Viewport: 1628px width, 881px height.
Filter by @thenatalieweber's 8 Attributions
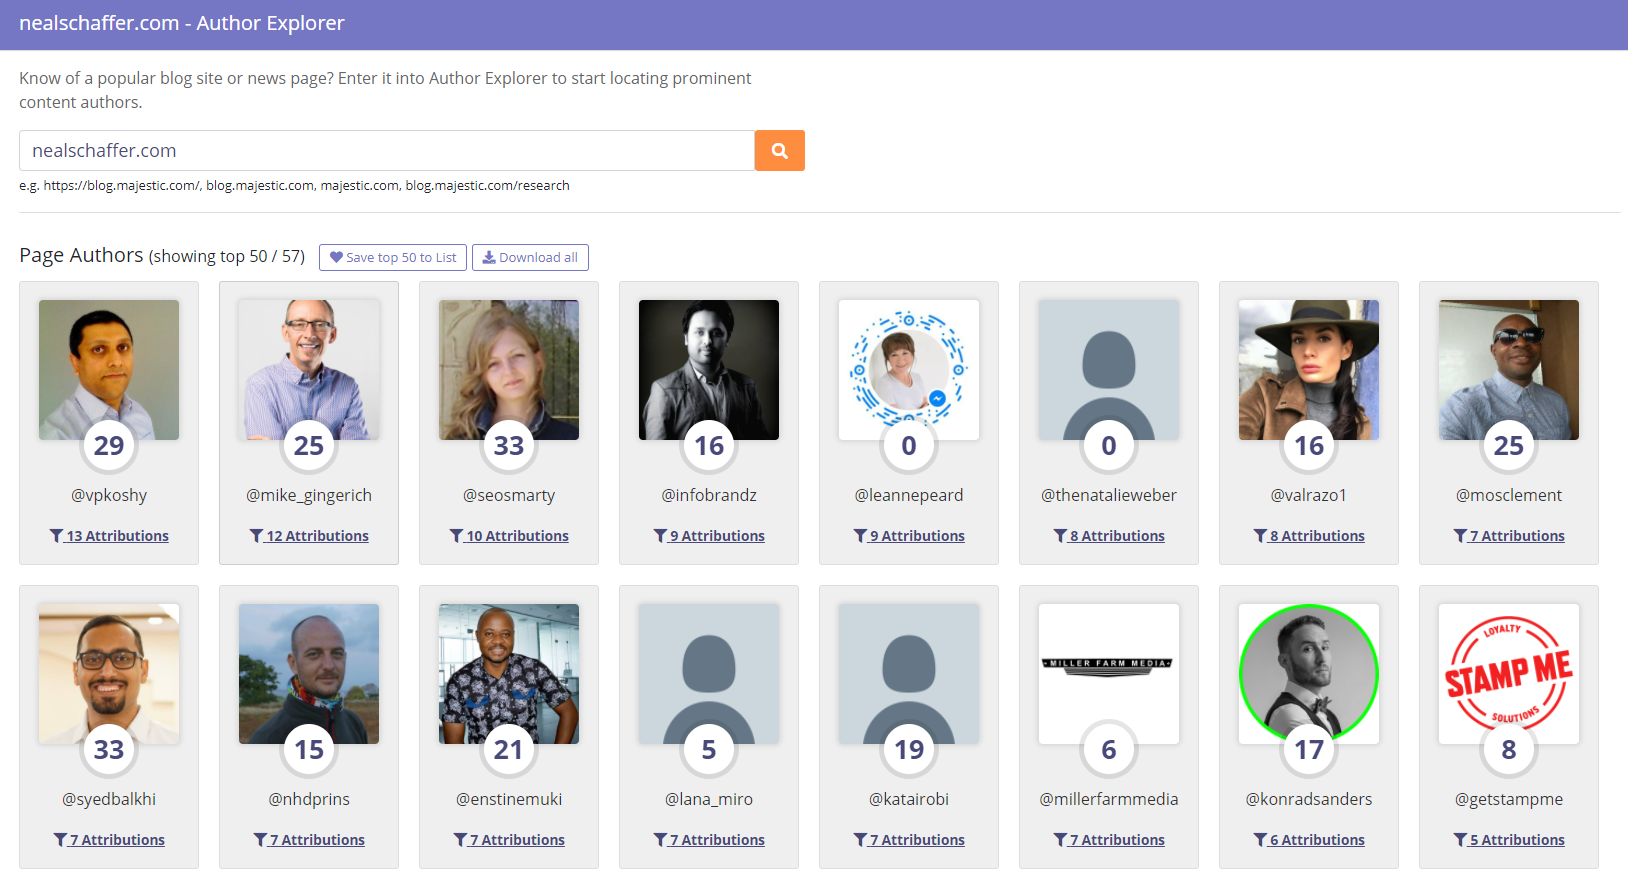pos(1109,536)
